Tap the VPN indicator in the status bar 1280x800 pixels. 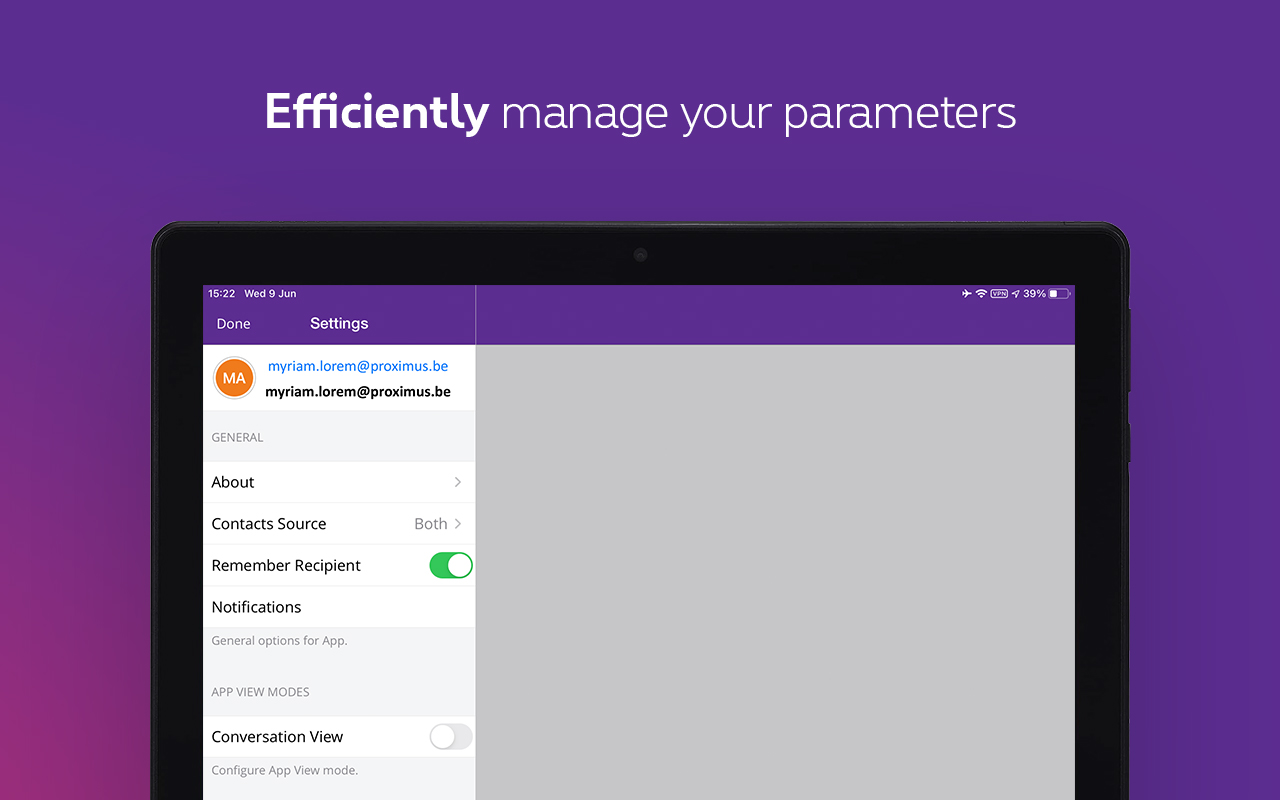(x=998, y=293)
